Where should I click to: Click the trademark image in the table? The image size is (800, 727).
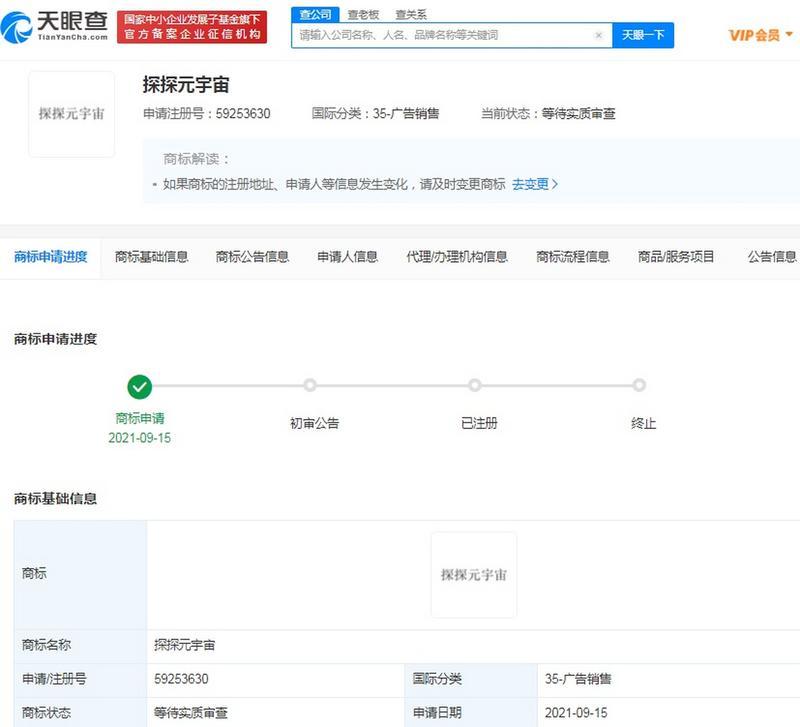(x=474, y=575)
